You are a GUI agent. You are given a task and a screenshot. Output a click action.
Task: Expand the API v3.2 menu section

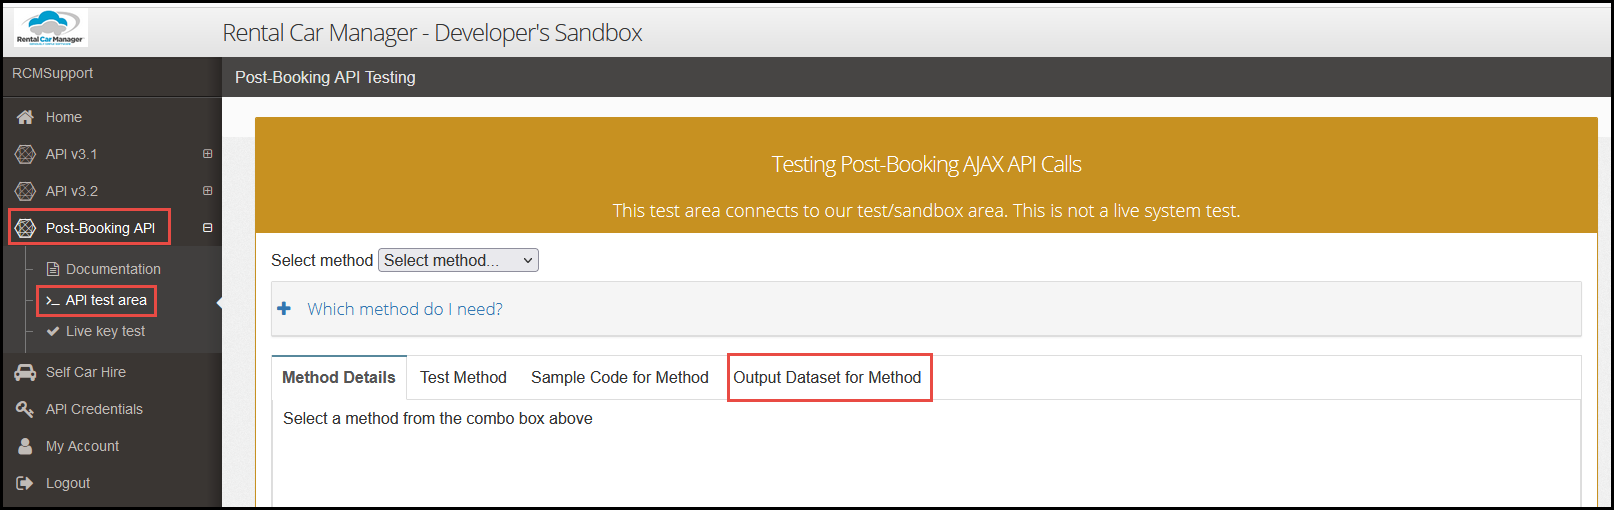(x=208, y=191)
